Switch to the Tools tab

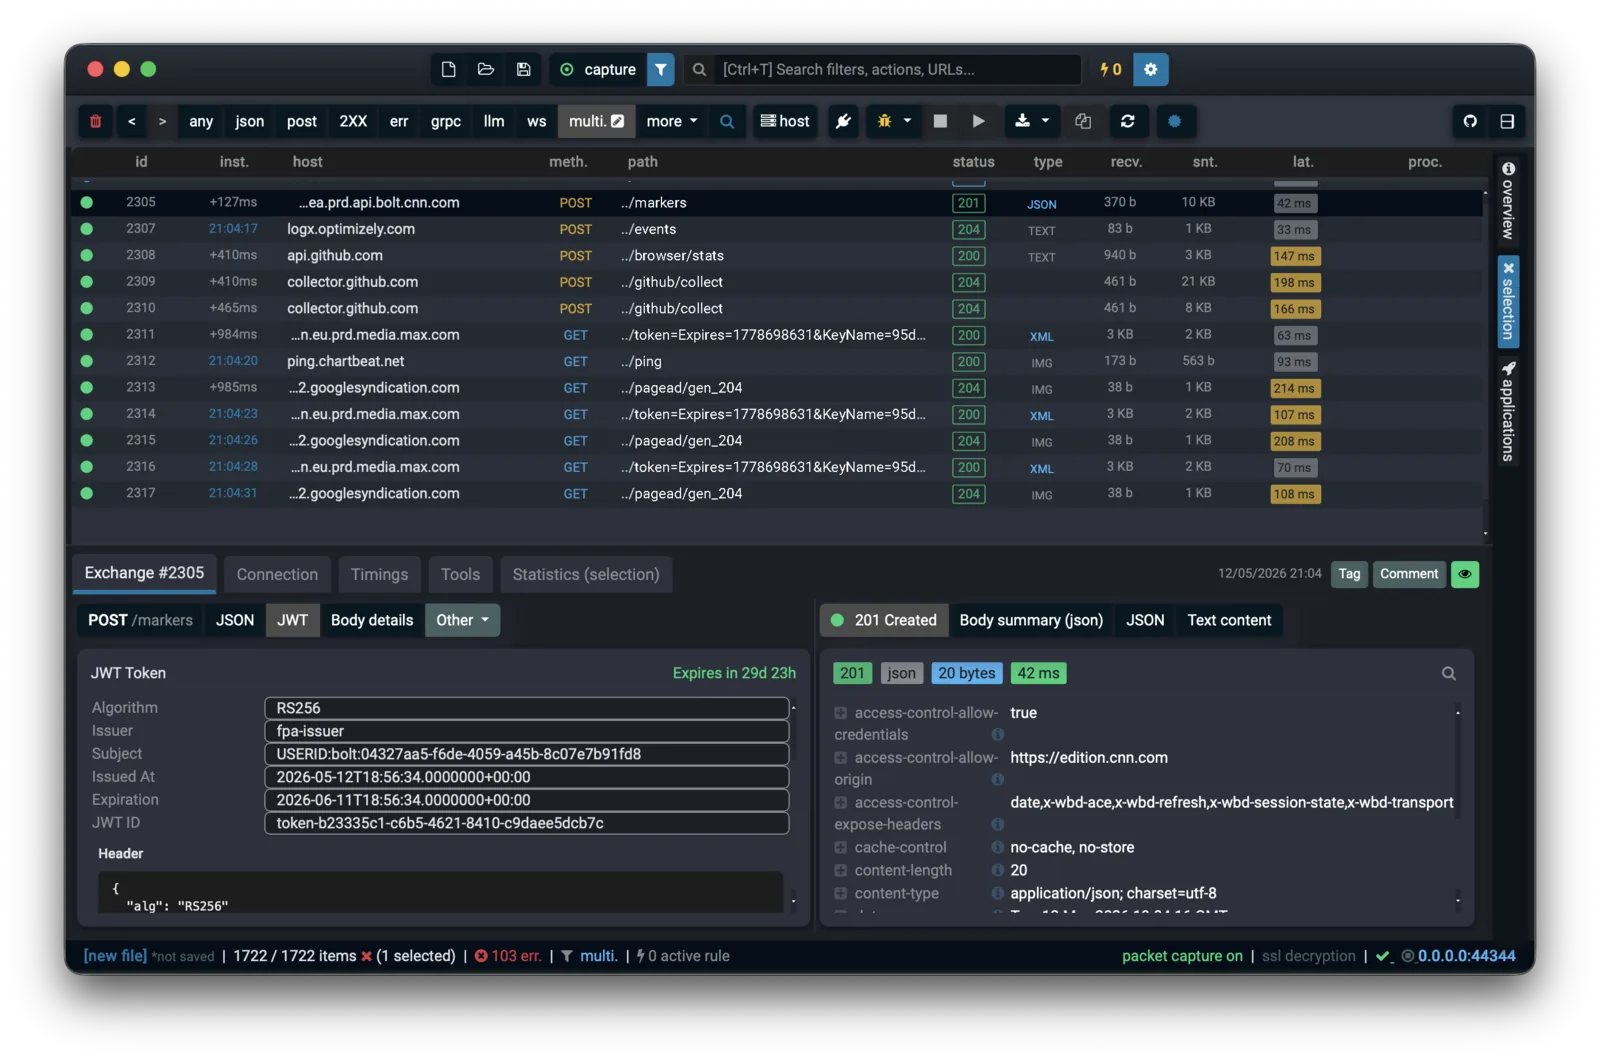pos(460,574)
